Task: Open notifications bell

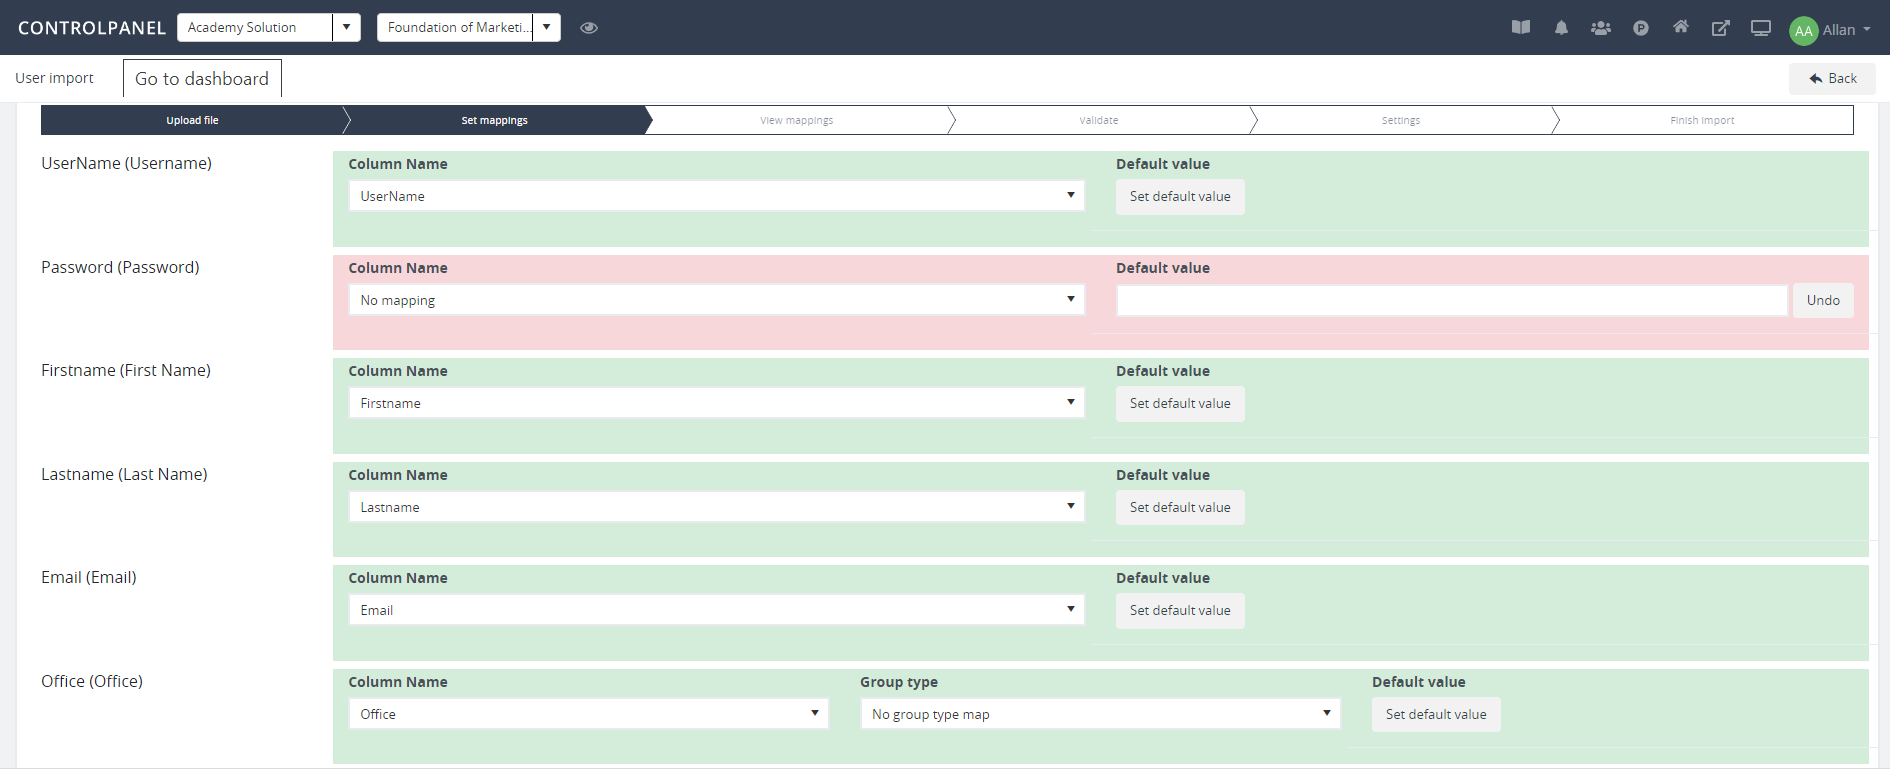Action: click(1561, 28)
